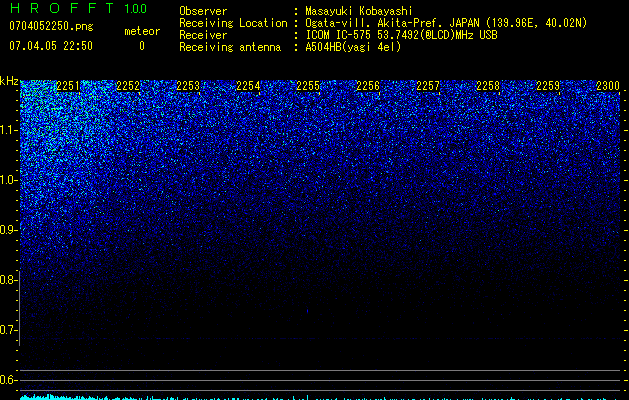This screenshot has height=400, width=629.
Task: Click time marker 2253
Action: tap(188, 86)
